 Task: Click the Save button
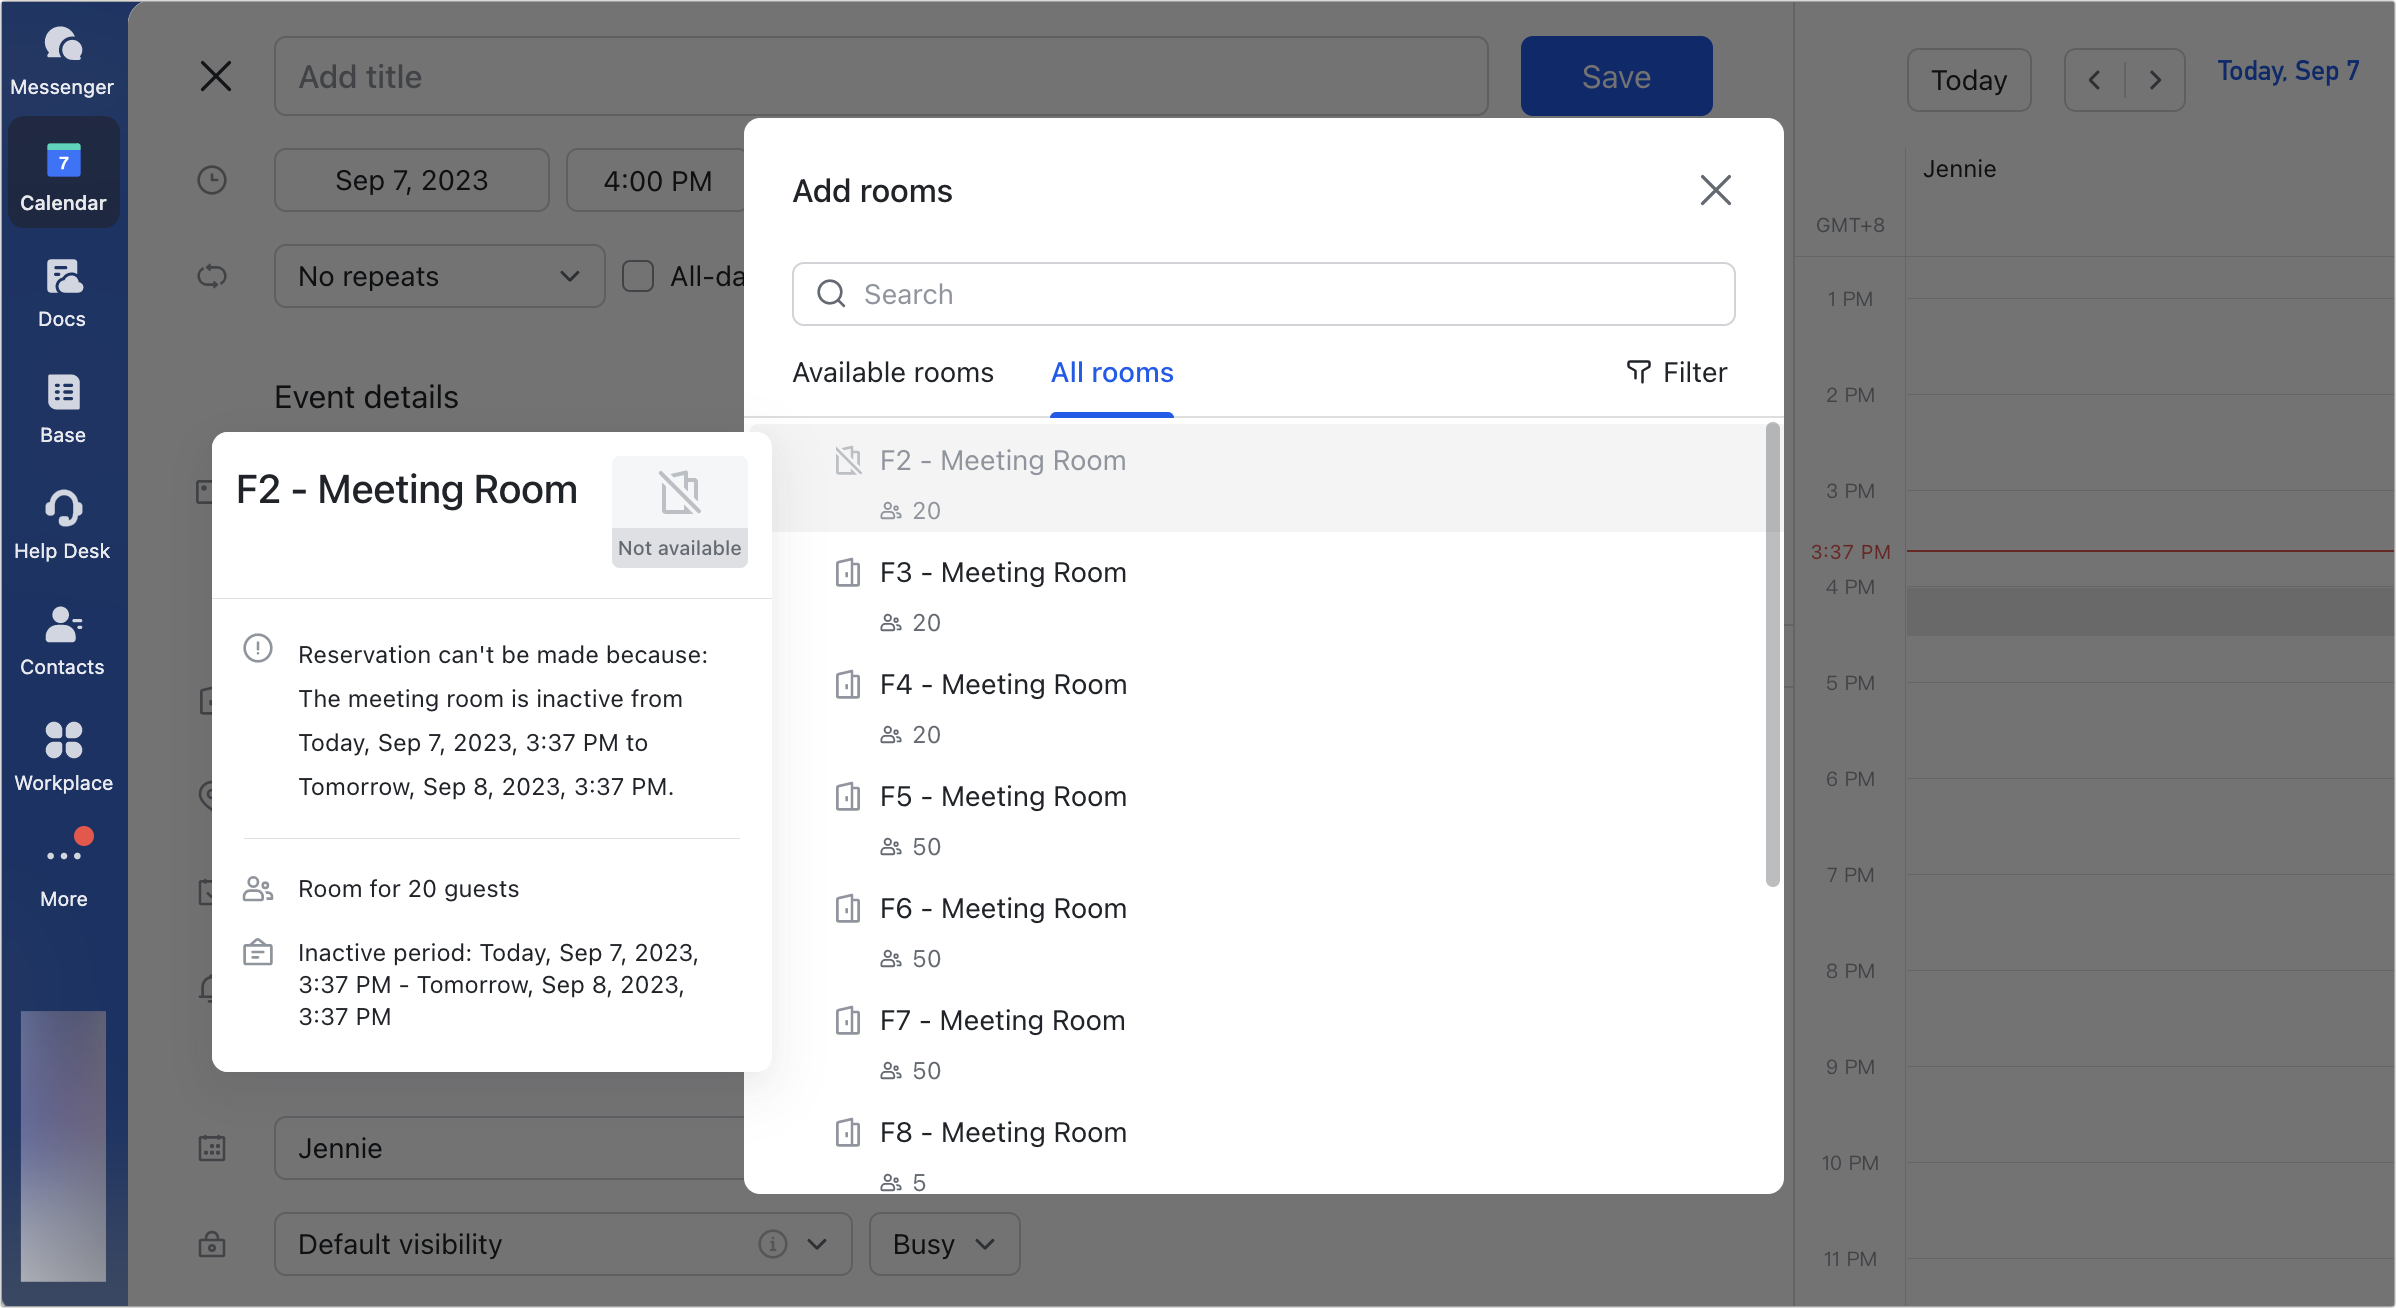(x=1616, y=76)
